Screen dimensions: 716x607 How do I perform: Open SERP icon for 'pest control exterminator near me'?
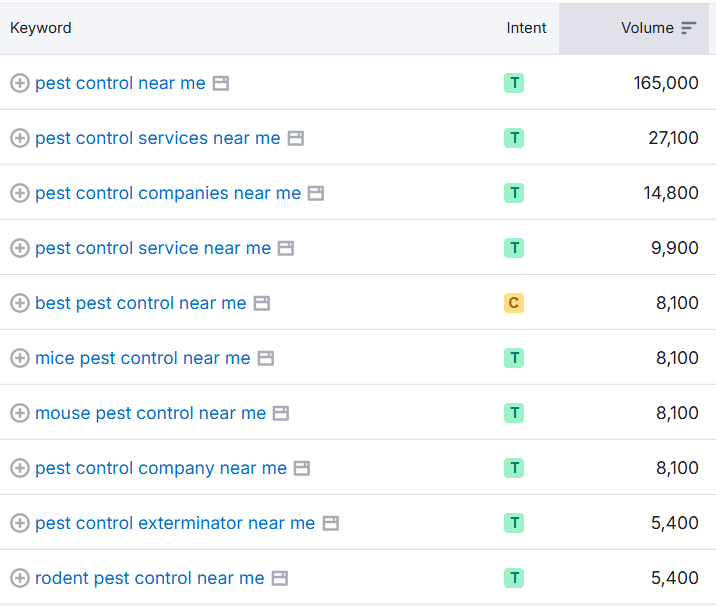pyautogui.click(x=331, y=523)
